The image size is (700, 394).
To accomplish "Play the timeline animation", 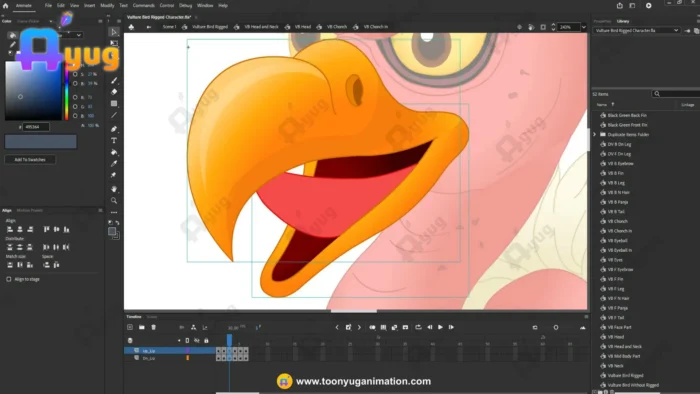I will (440, 327).
